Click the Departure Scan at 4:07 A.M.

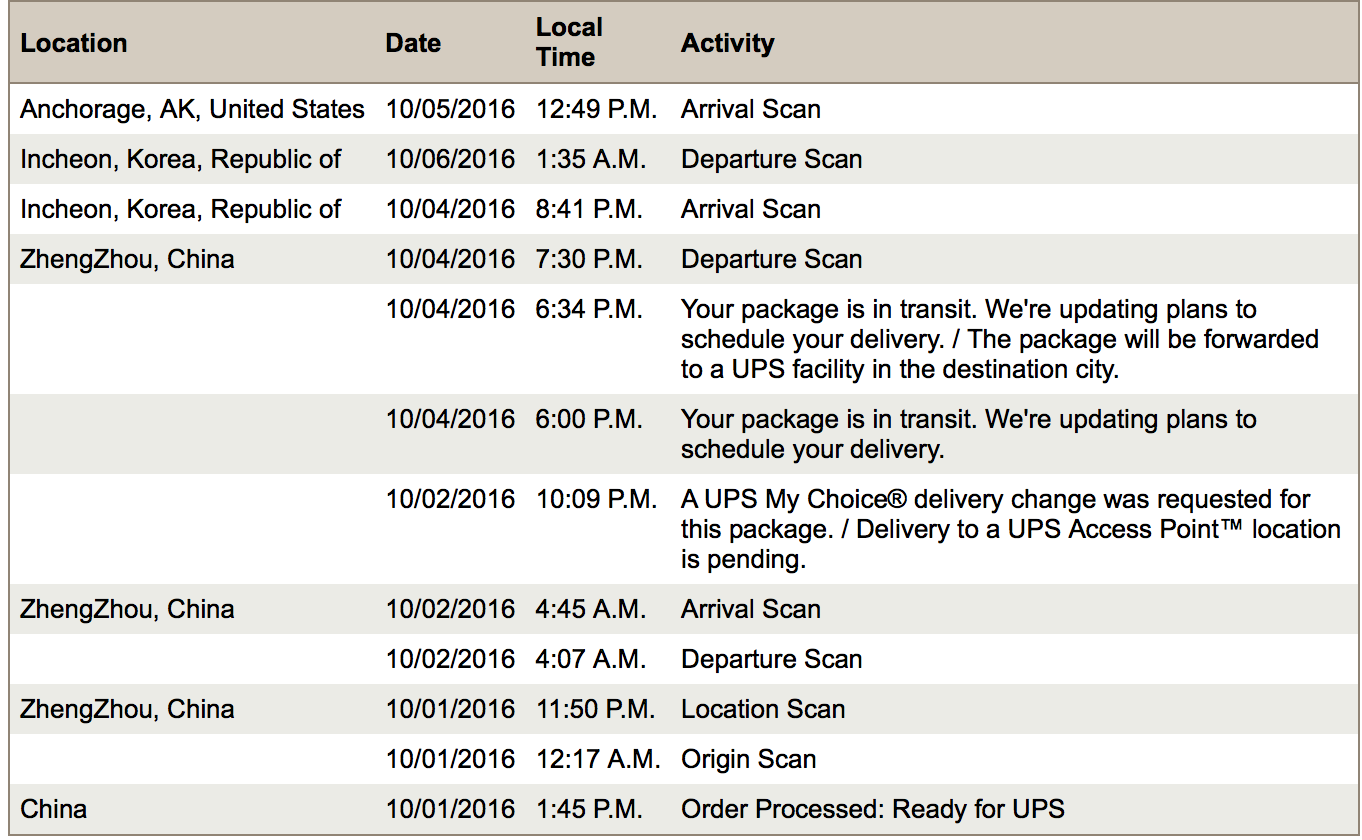[771, 659]
